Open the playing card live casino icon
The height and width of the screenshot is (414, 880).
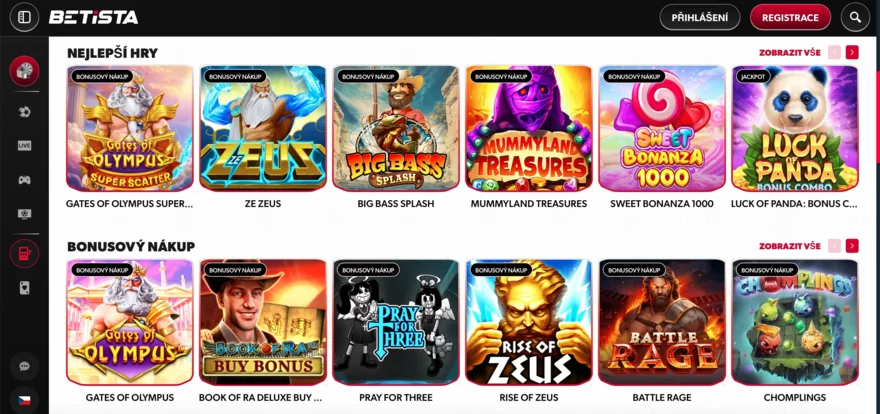(x=24, y=288)
